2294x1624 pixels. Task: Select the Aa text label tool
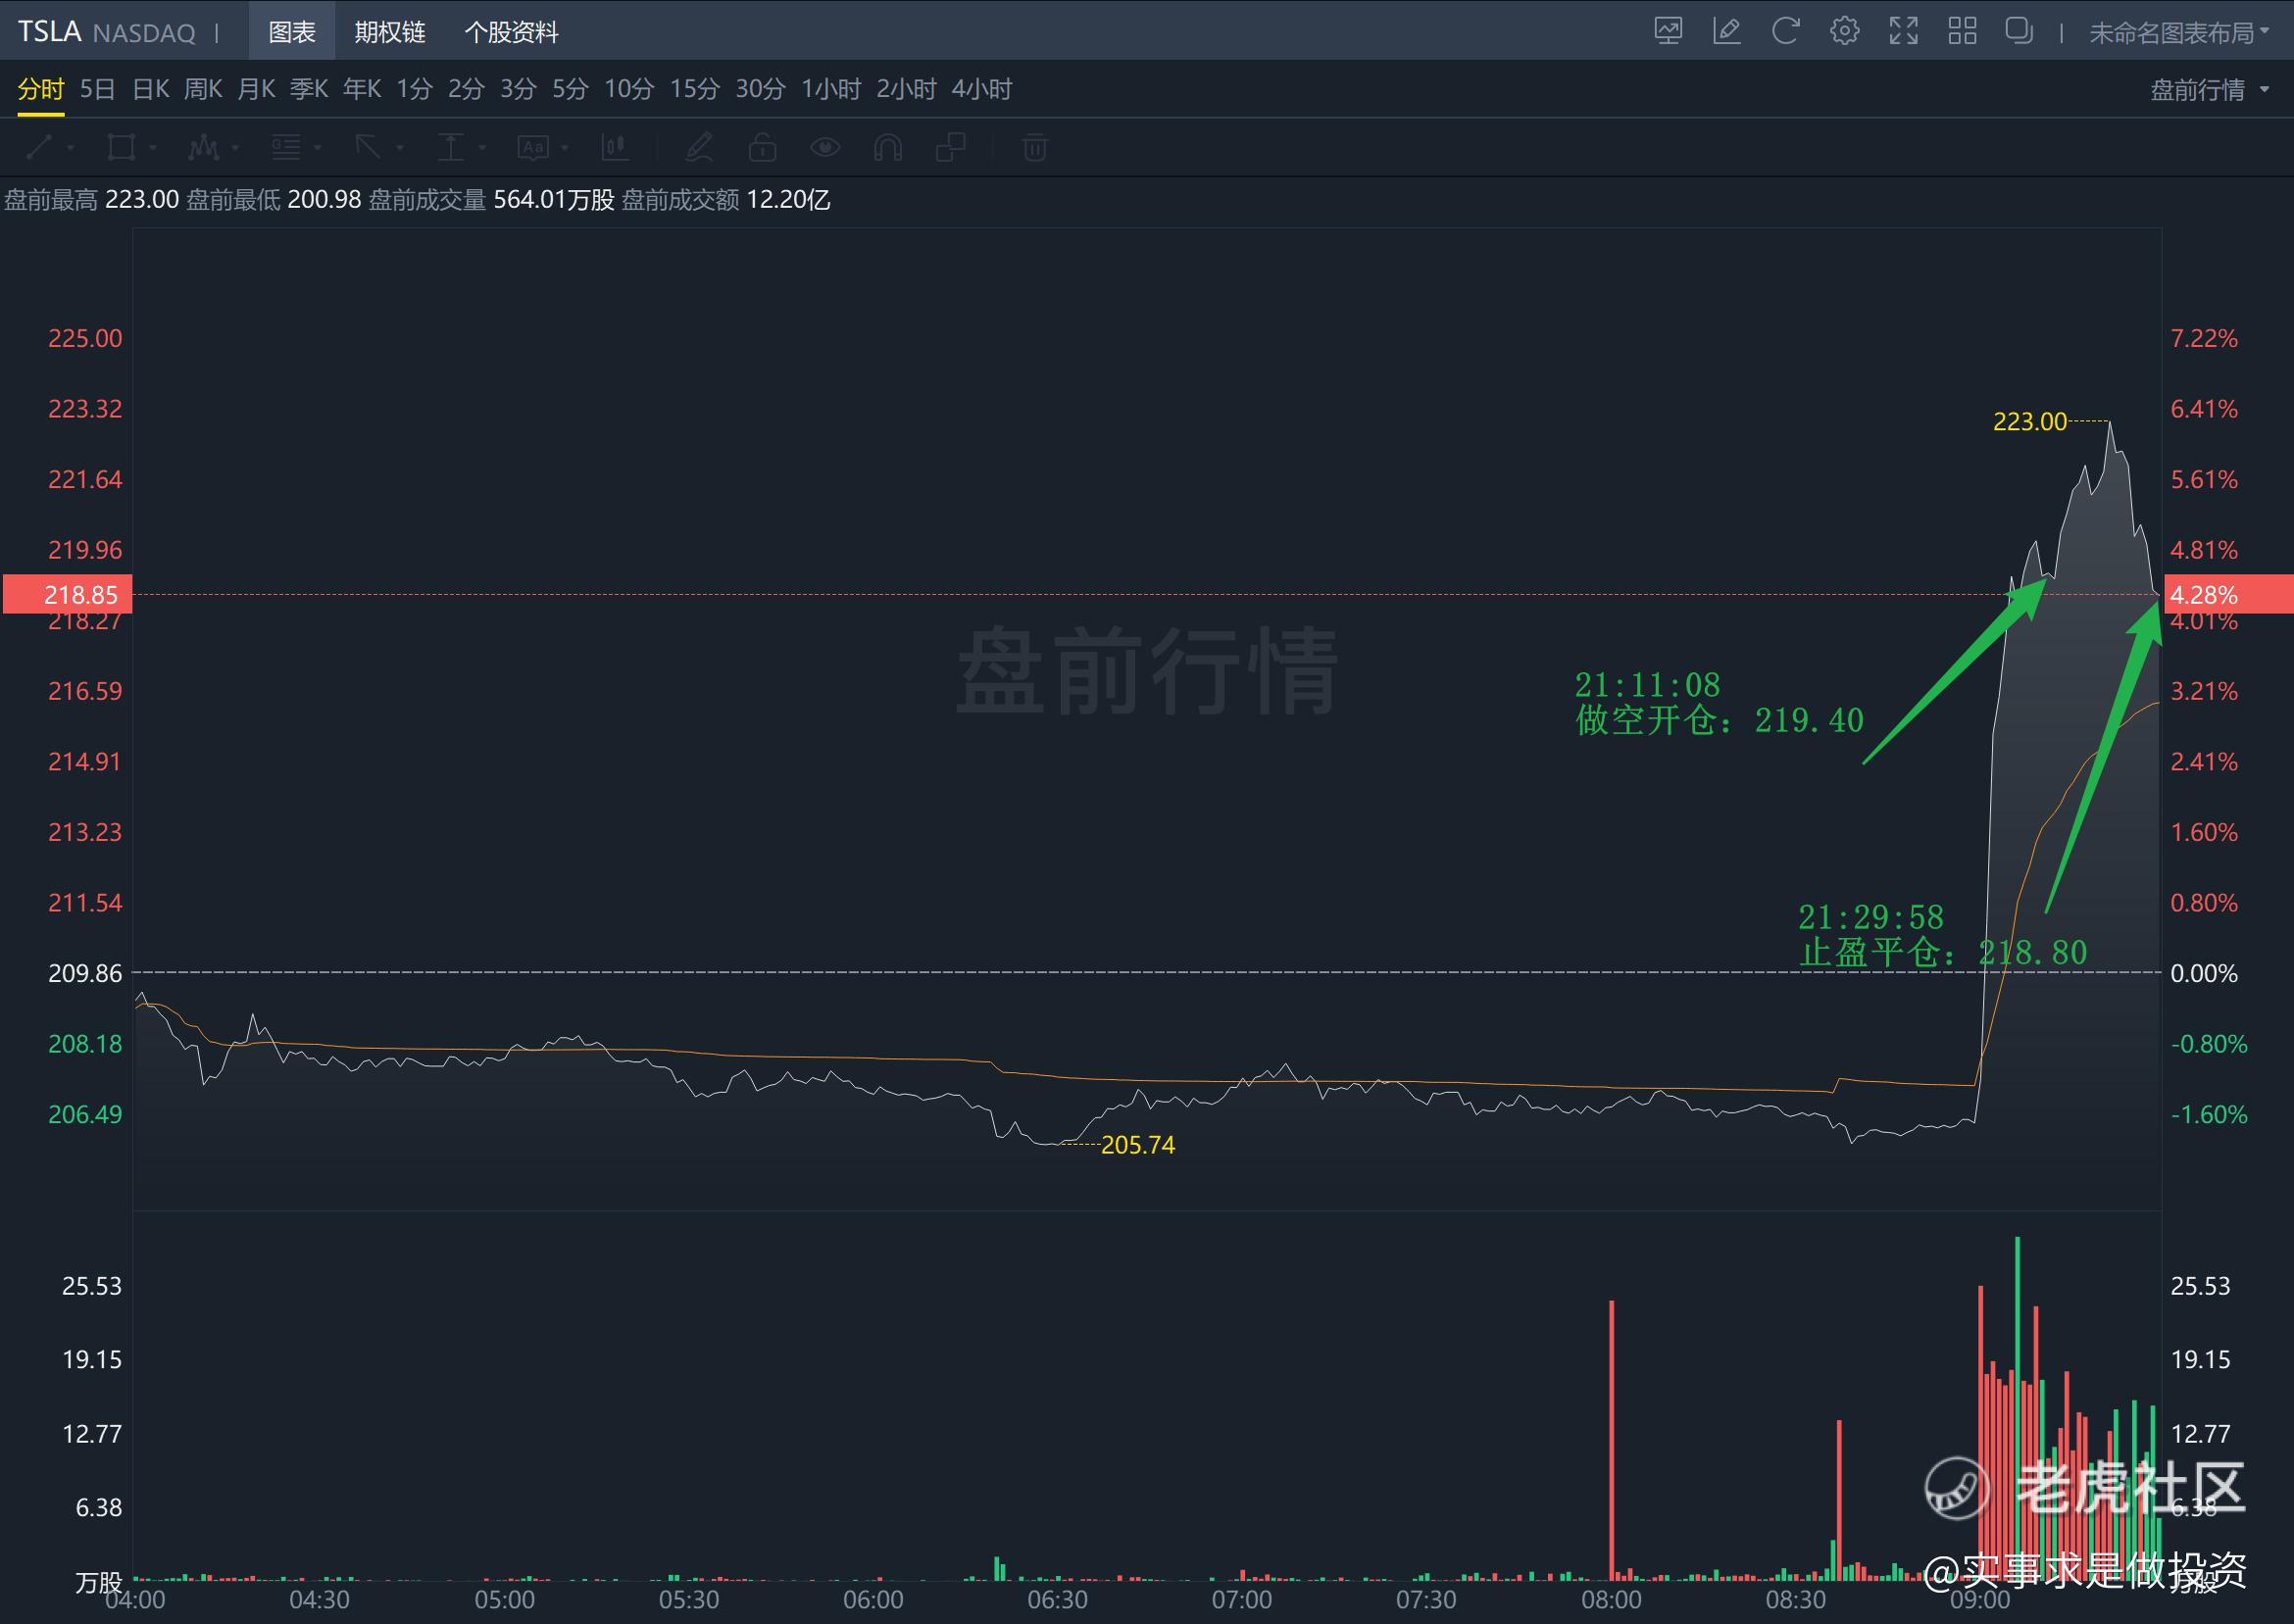point(533,148)
